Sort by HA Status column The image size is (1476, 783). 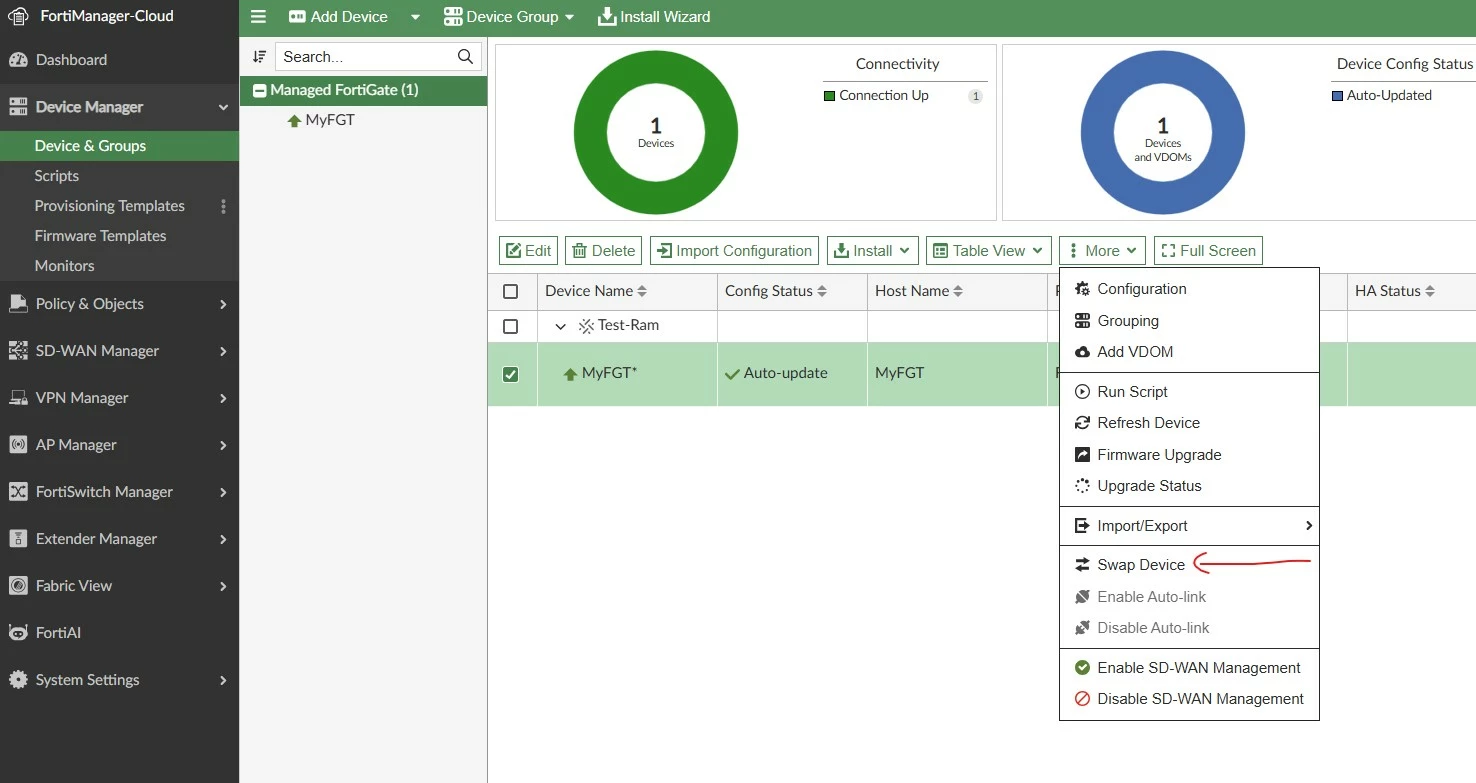(1395, 291)
